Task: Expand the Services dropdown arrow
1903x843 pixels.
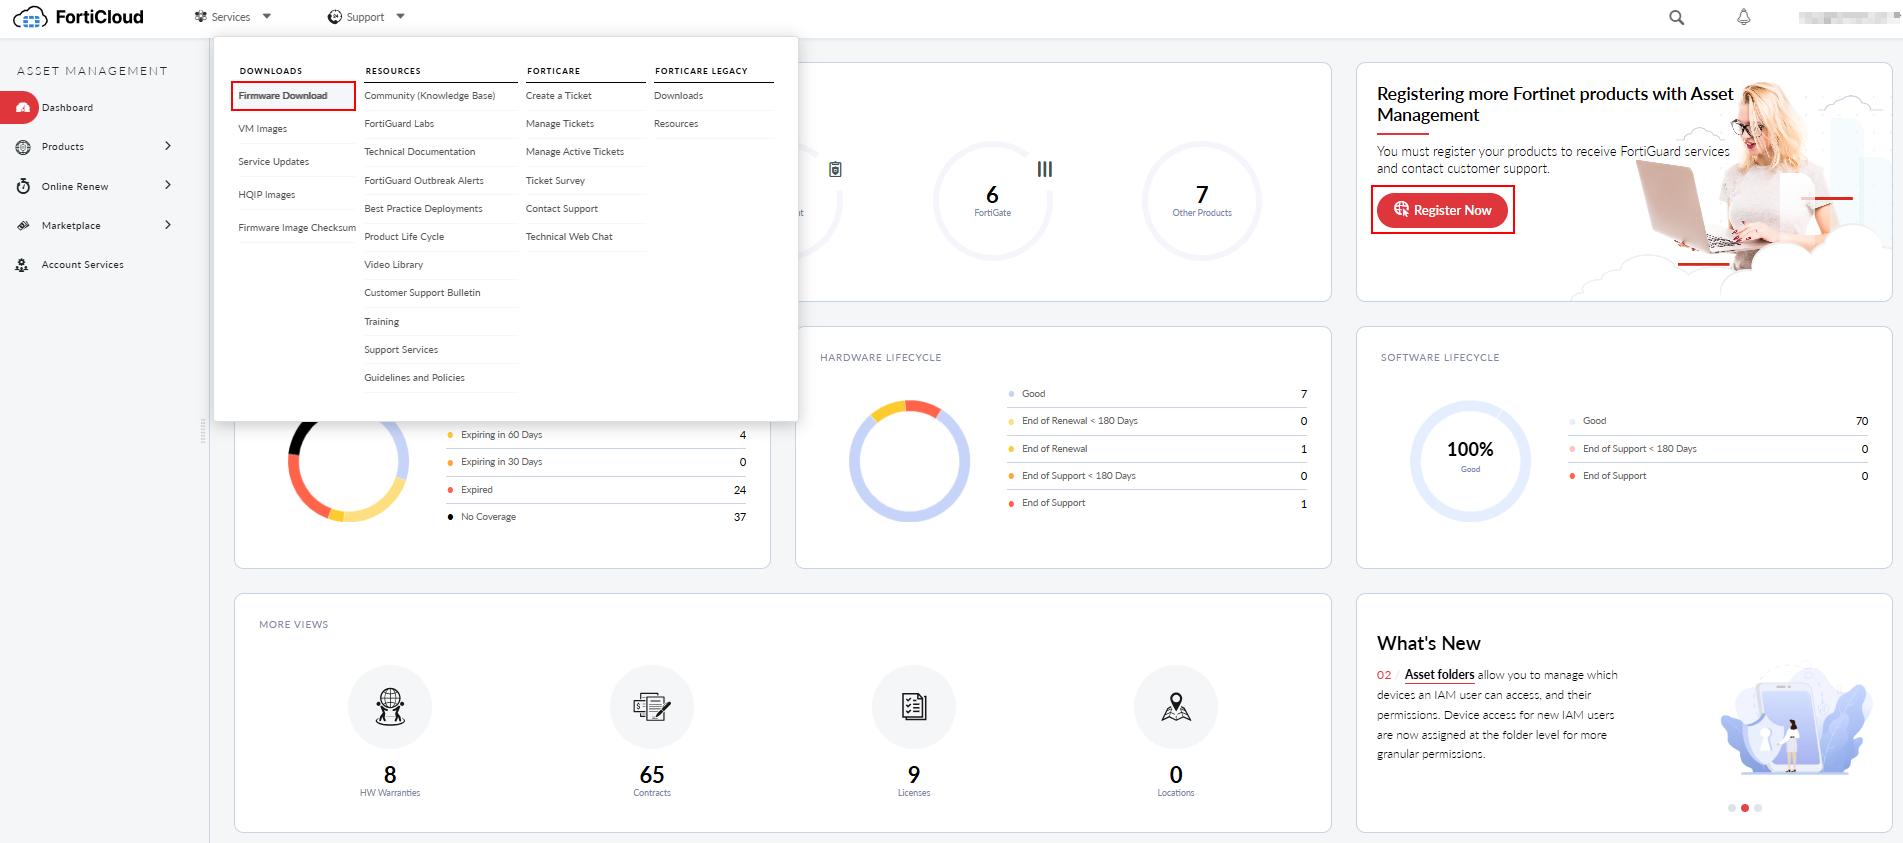Action: (x=267, y=17)
